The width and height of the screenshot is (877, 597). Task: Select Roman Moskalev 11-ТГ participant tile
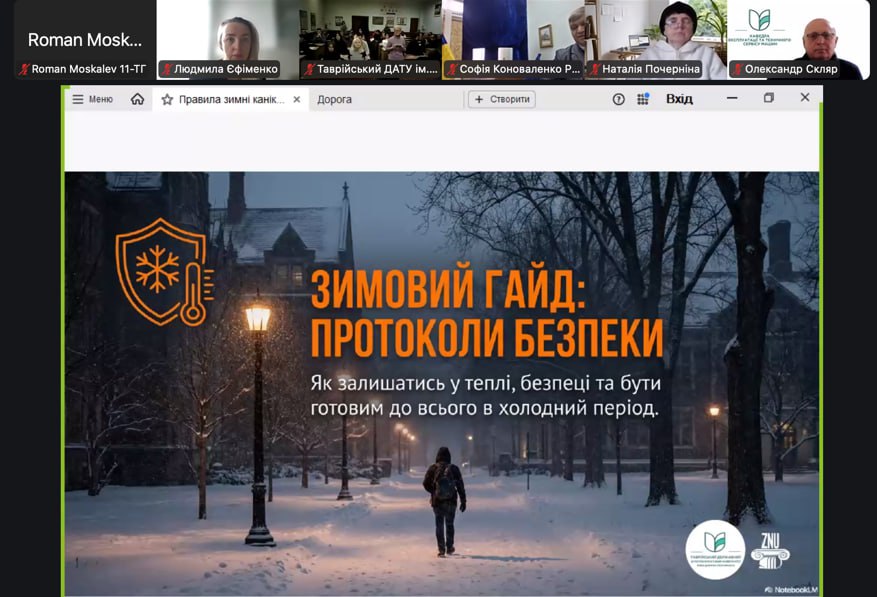pos(85,39)
